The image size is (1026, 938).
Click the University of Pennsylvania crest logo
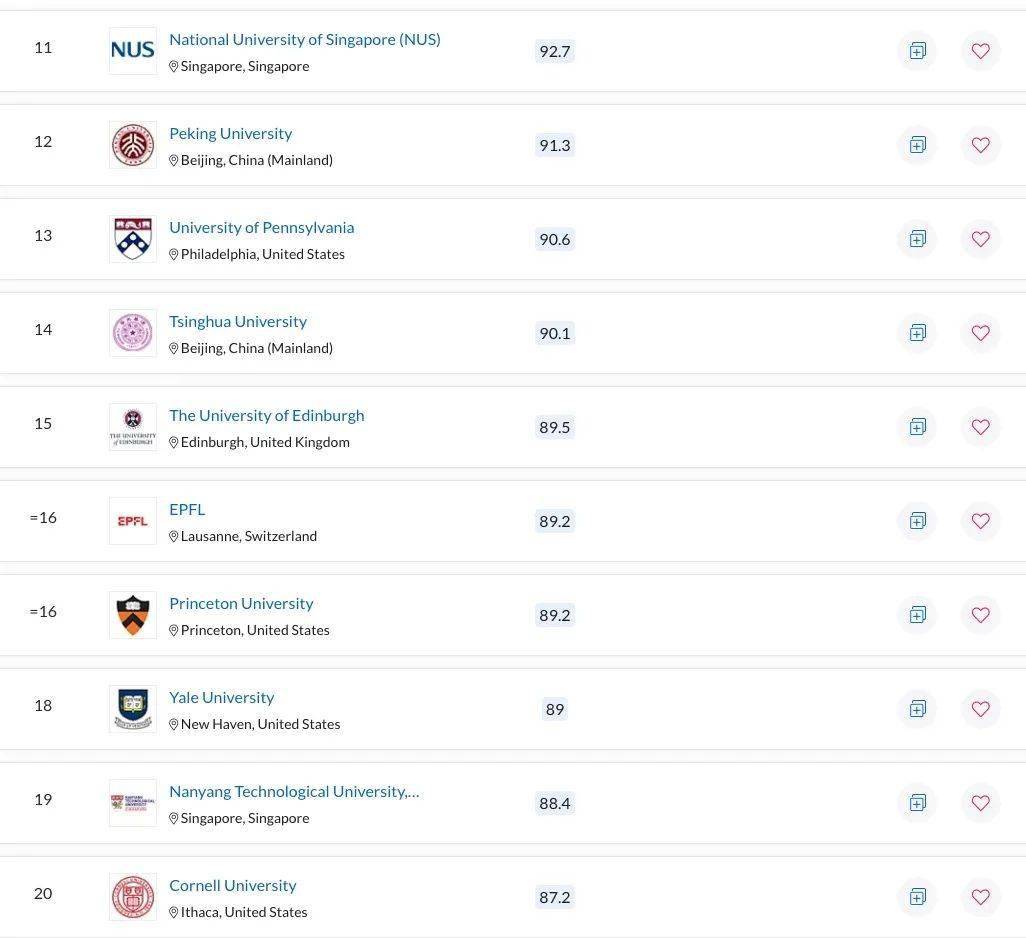(x=133, y=239)
